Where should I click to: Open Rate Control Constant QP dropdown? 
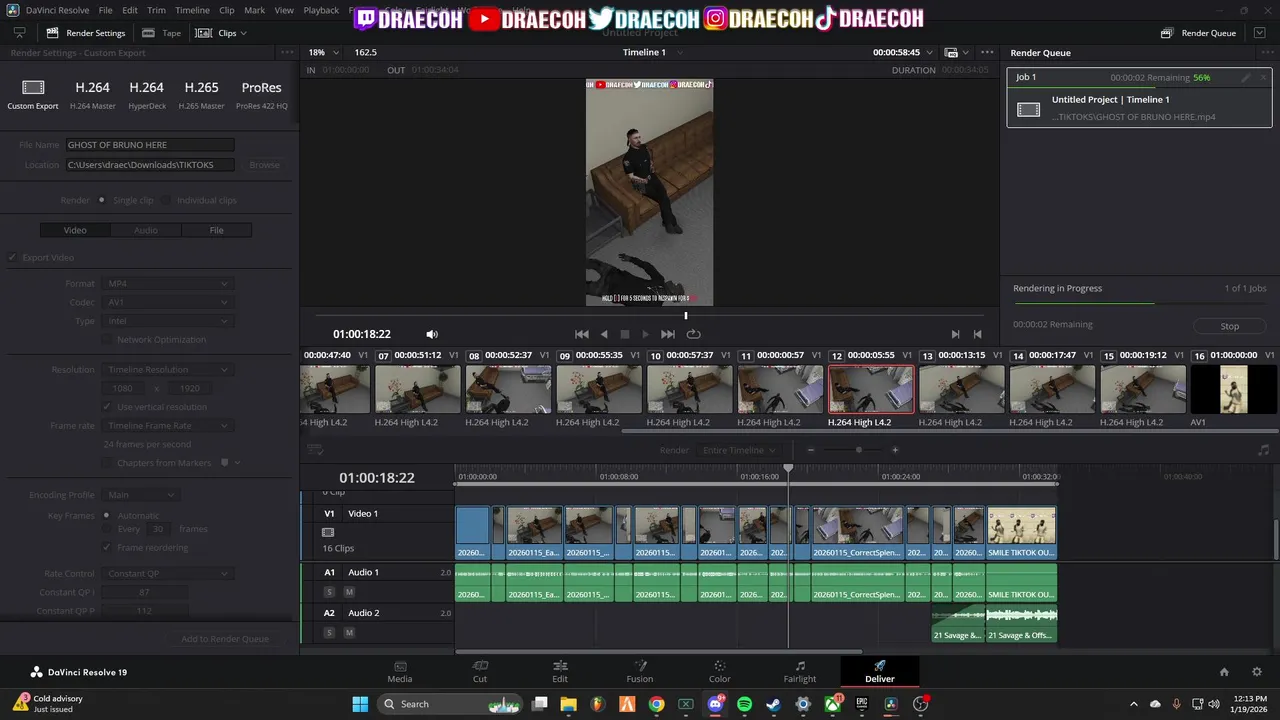click(168, 574)
